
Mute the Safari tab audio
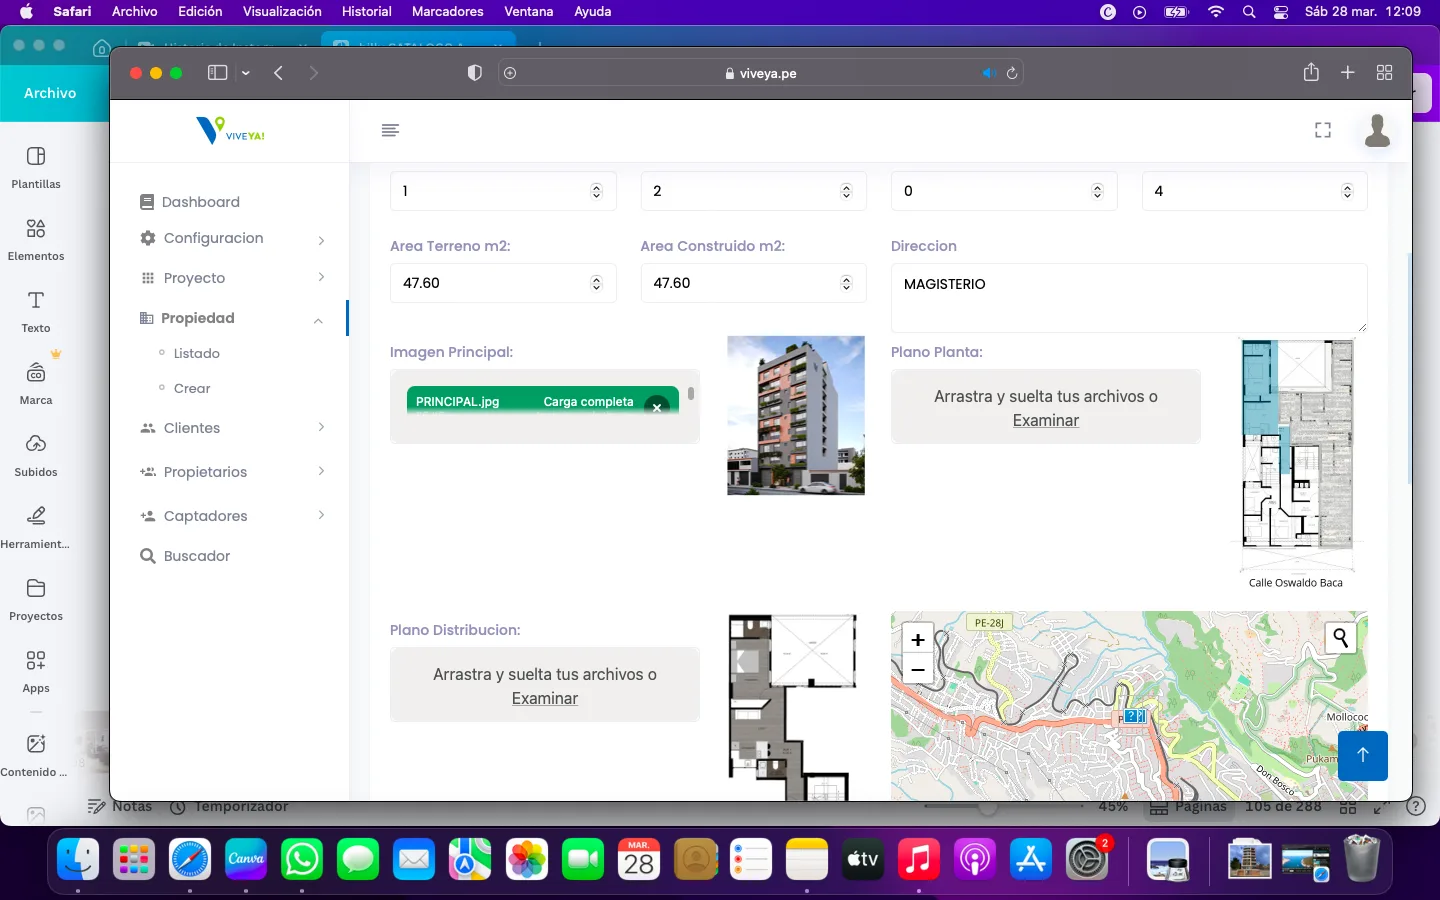tap(988, 73)
